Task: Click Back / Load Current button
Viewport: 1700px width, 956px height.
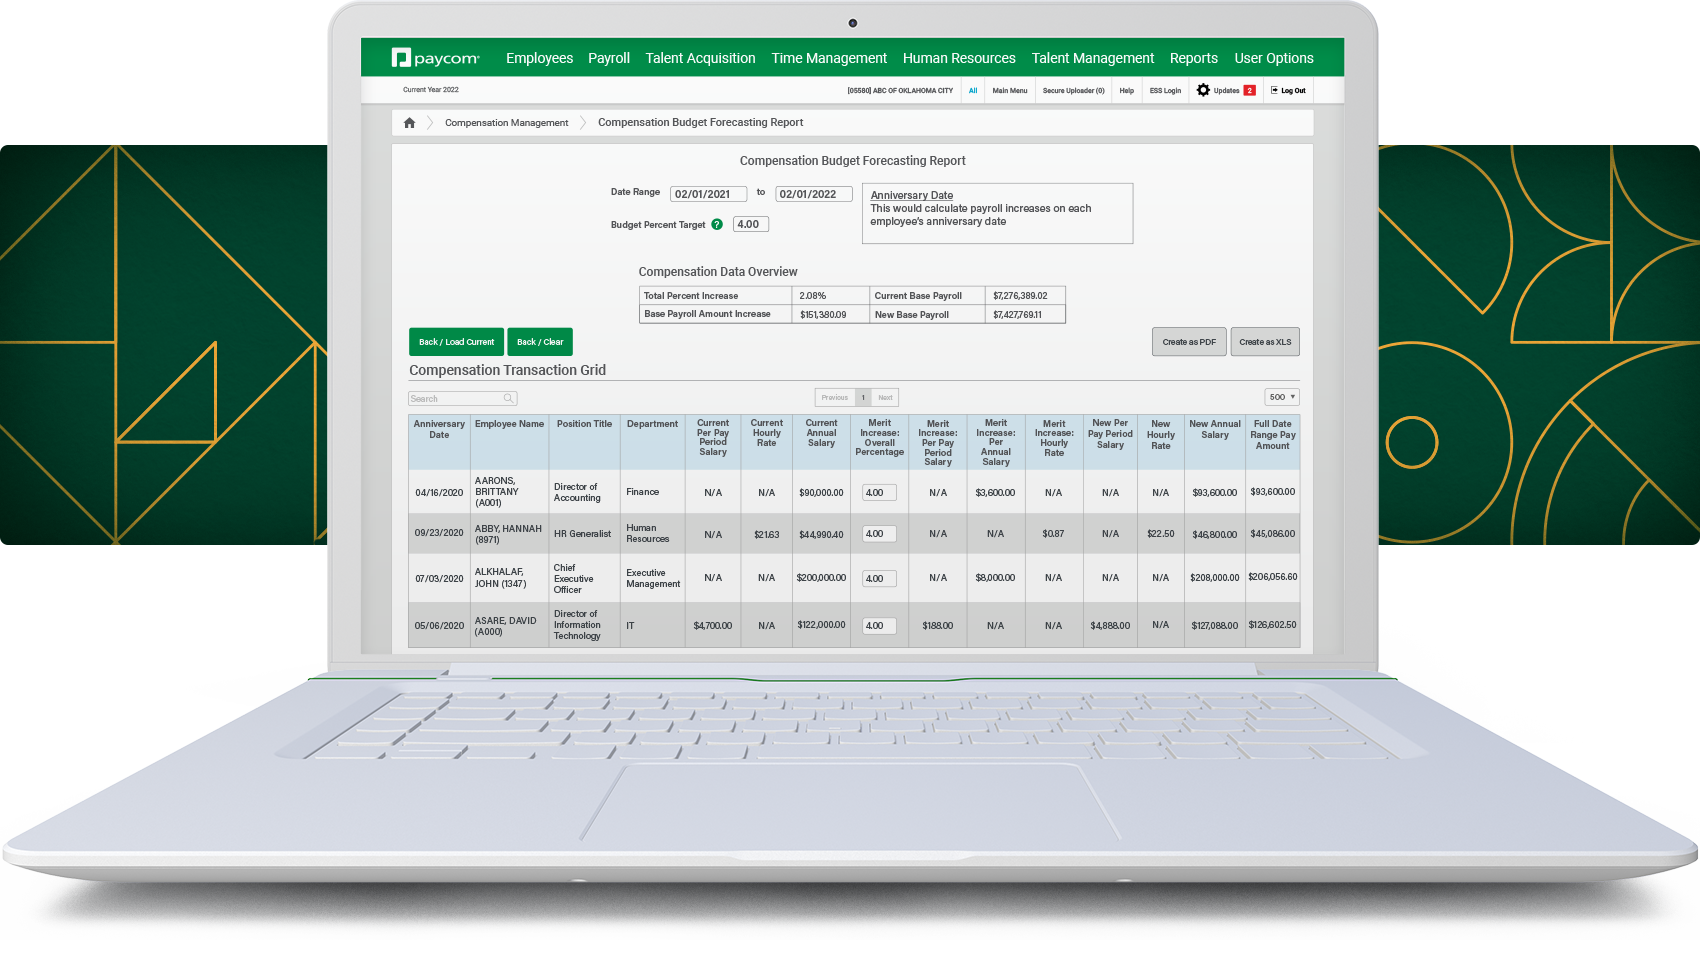Action: click(456, 342)
